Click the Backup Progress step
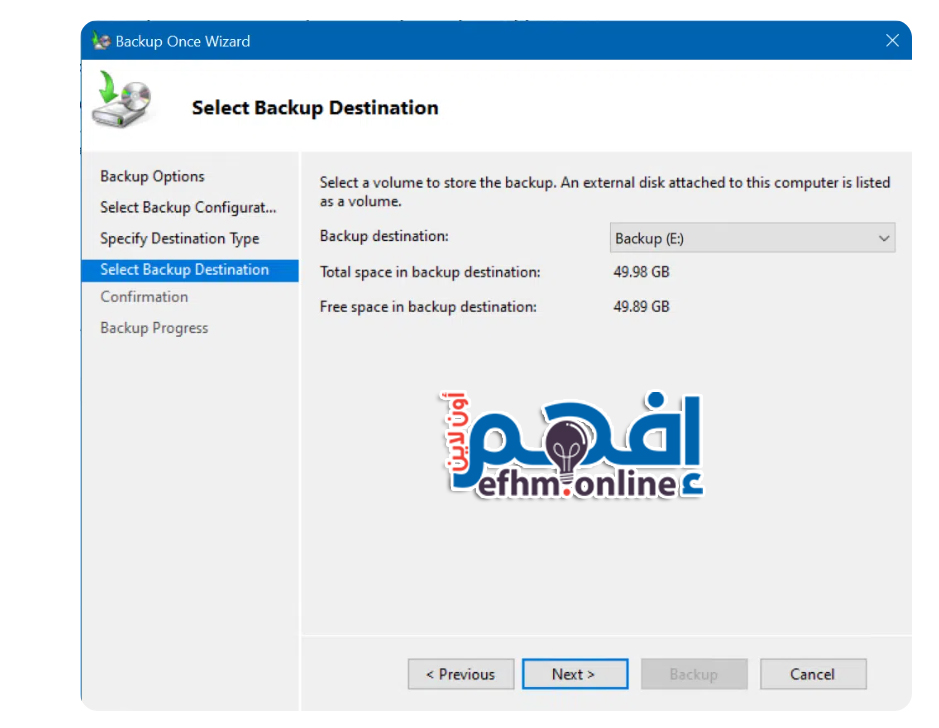Screen dimensions: 939x728 pyautogui.click(x=154, y=327)
